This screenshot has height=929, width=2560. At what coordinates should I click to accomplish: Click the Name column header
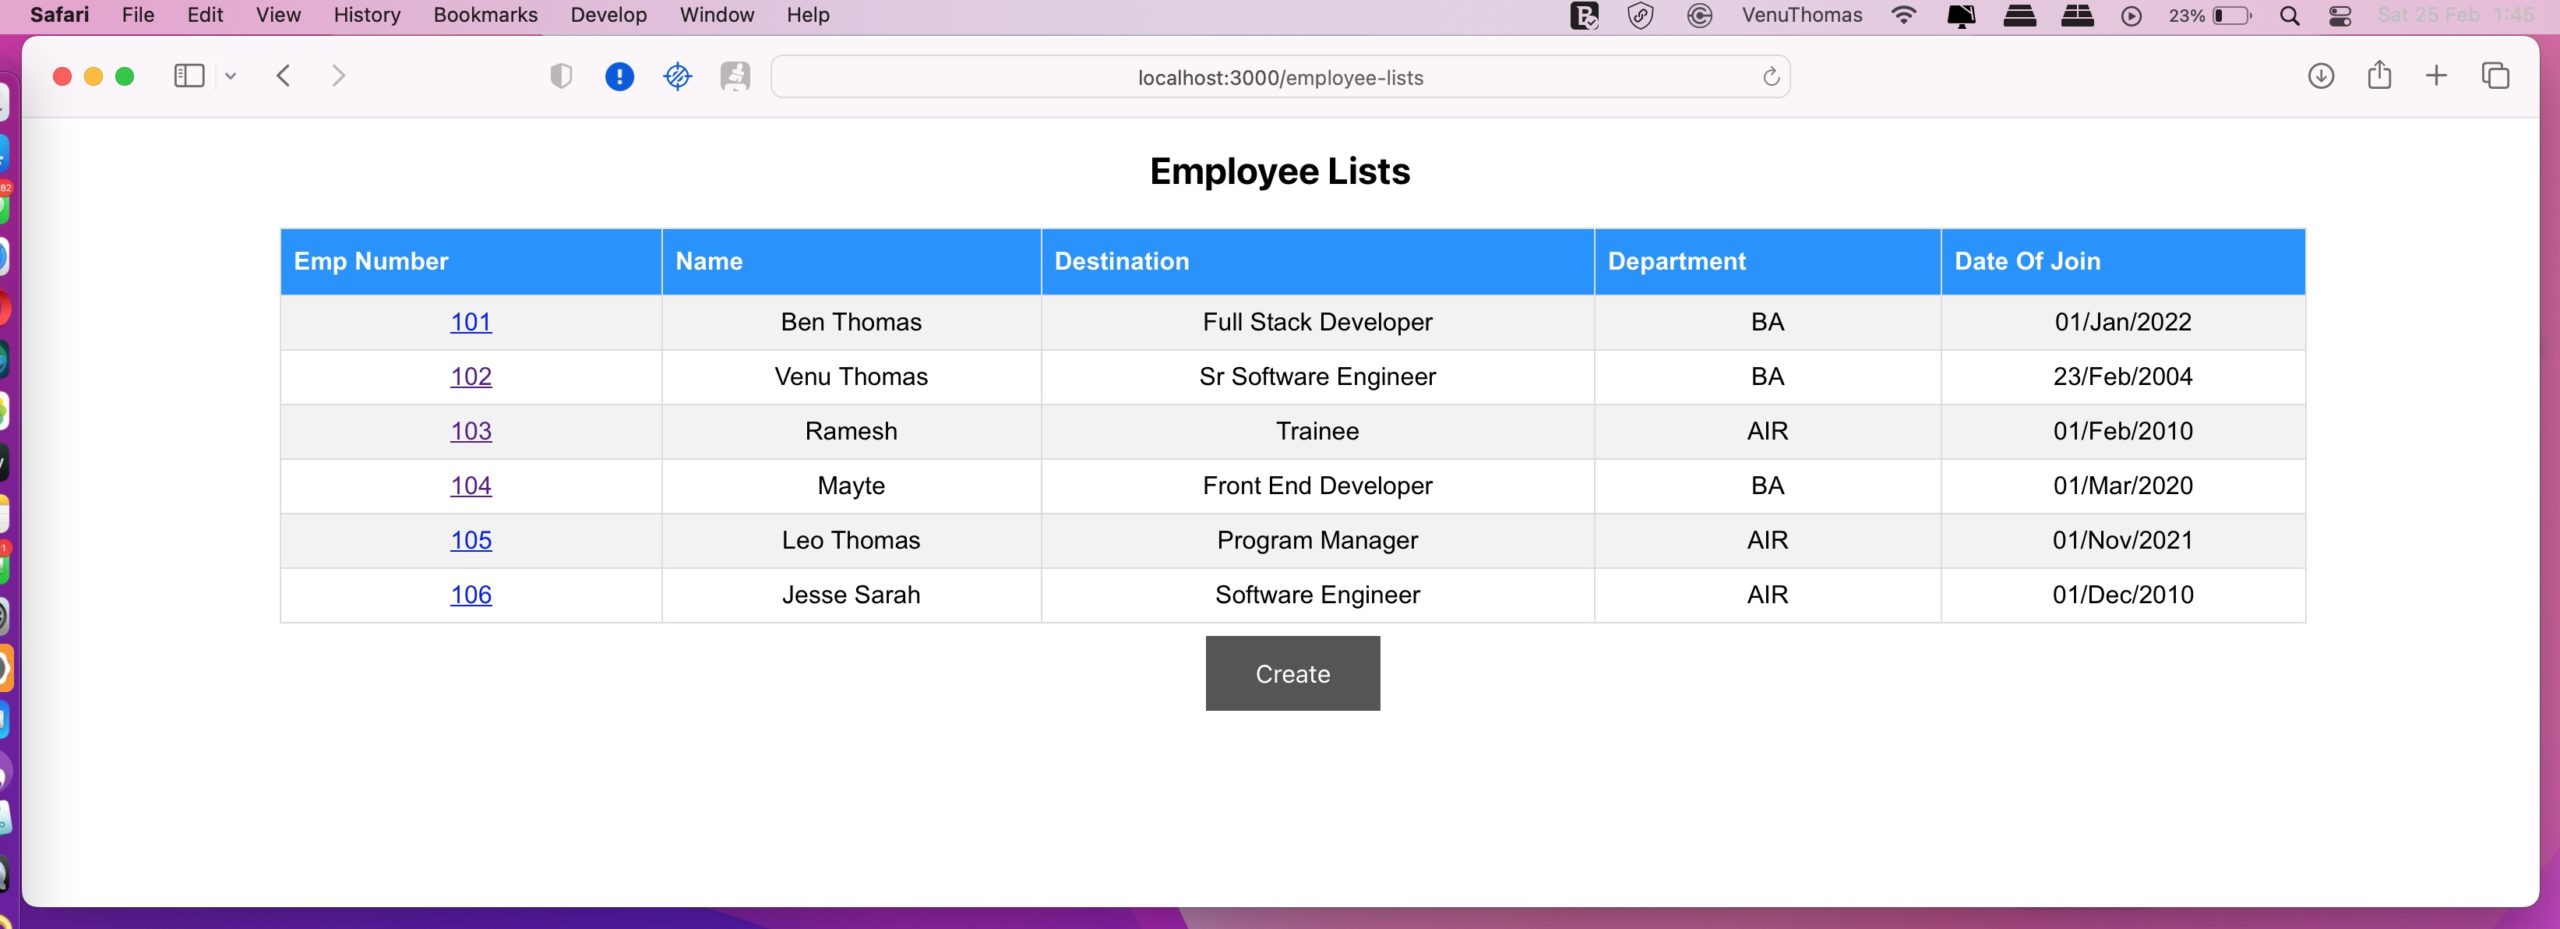coord(851,262)
